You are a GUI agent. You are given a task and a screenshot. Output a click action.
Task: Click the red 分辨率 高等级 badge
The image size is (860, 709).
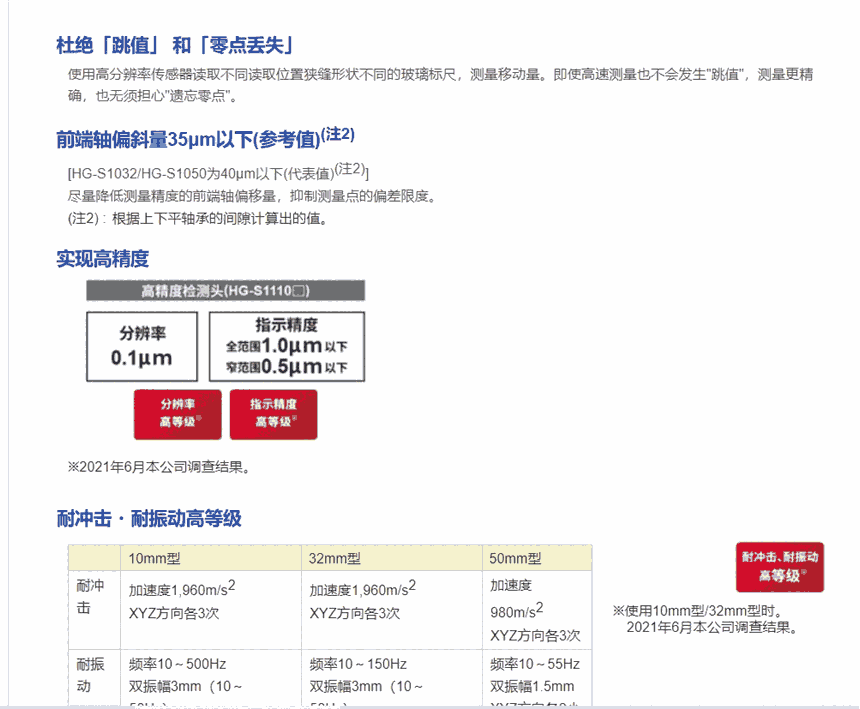tap(177, 414)
